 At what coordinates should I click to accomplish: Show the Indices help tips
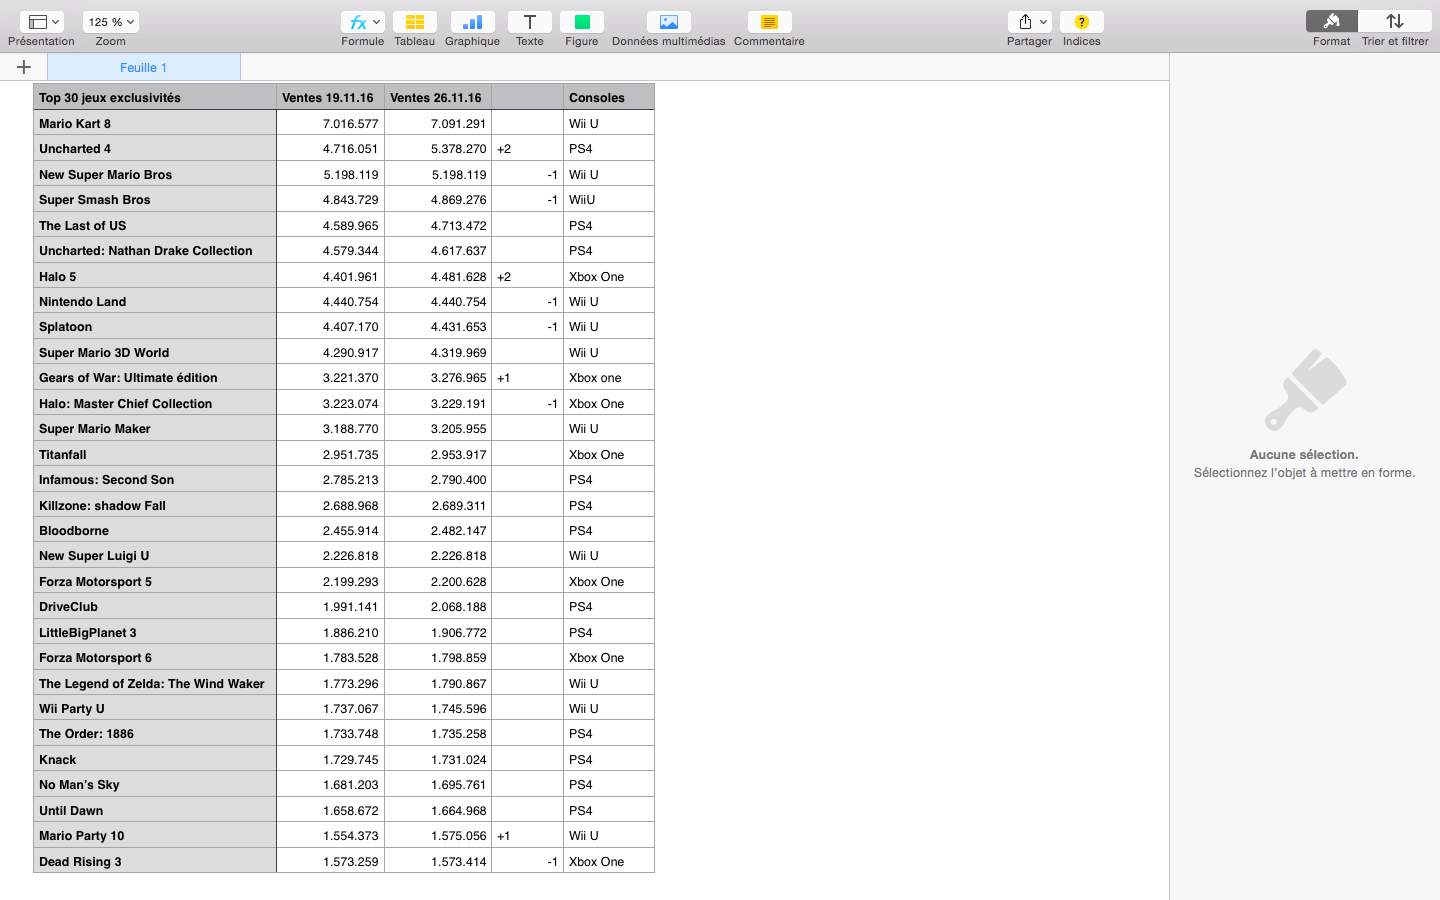point(1081,22)
